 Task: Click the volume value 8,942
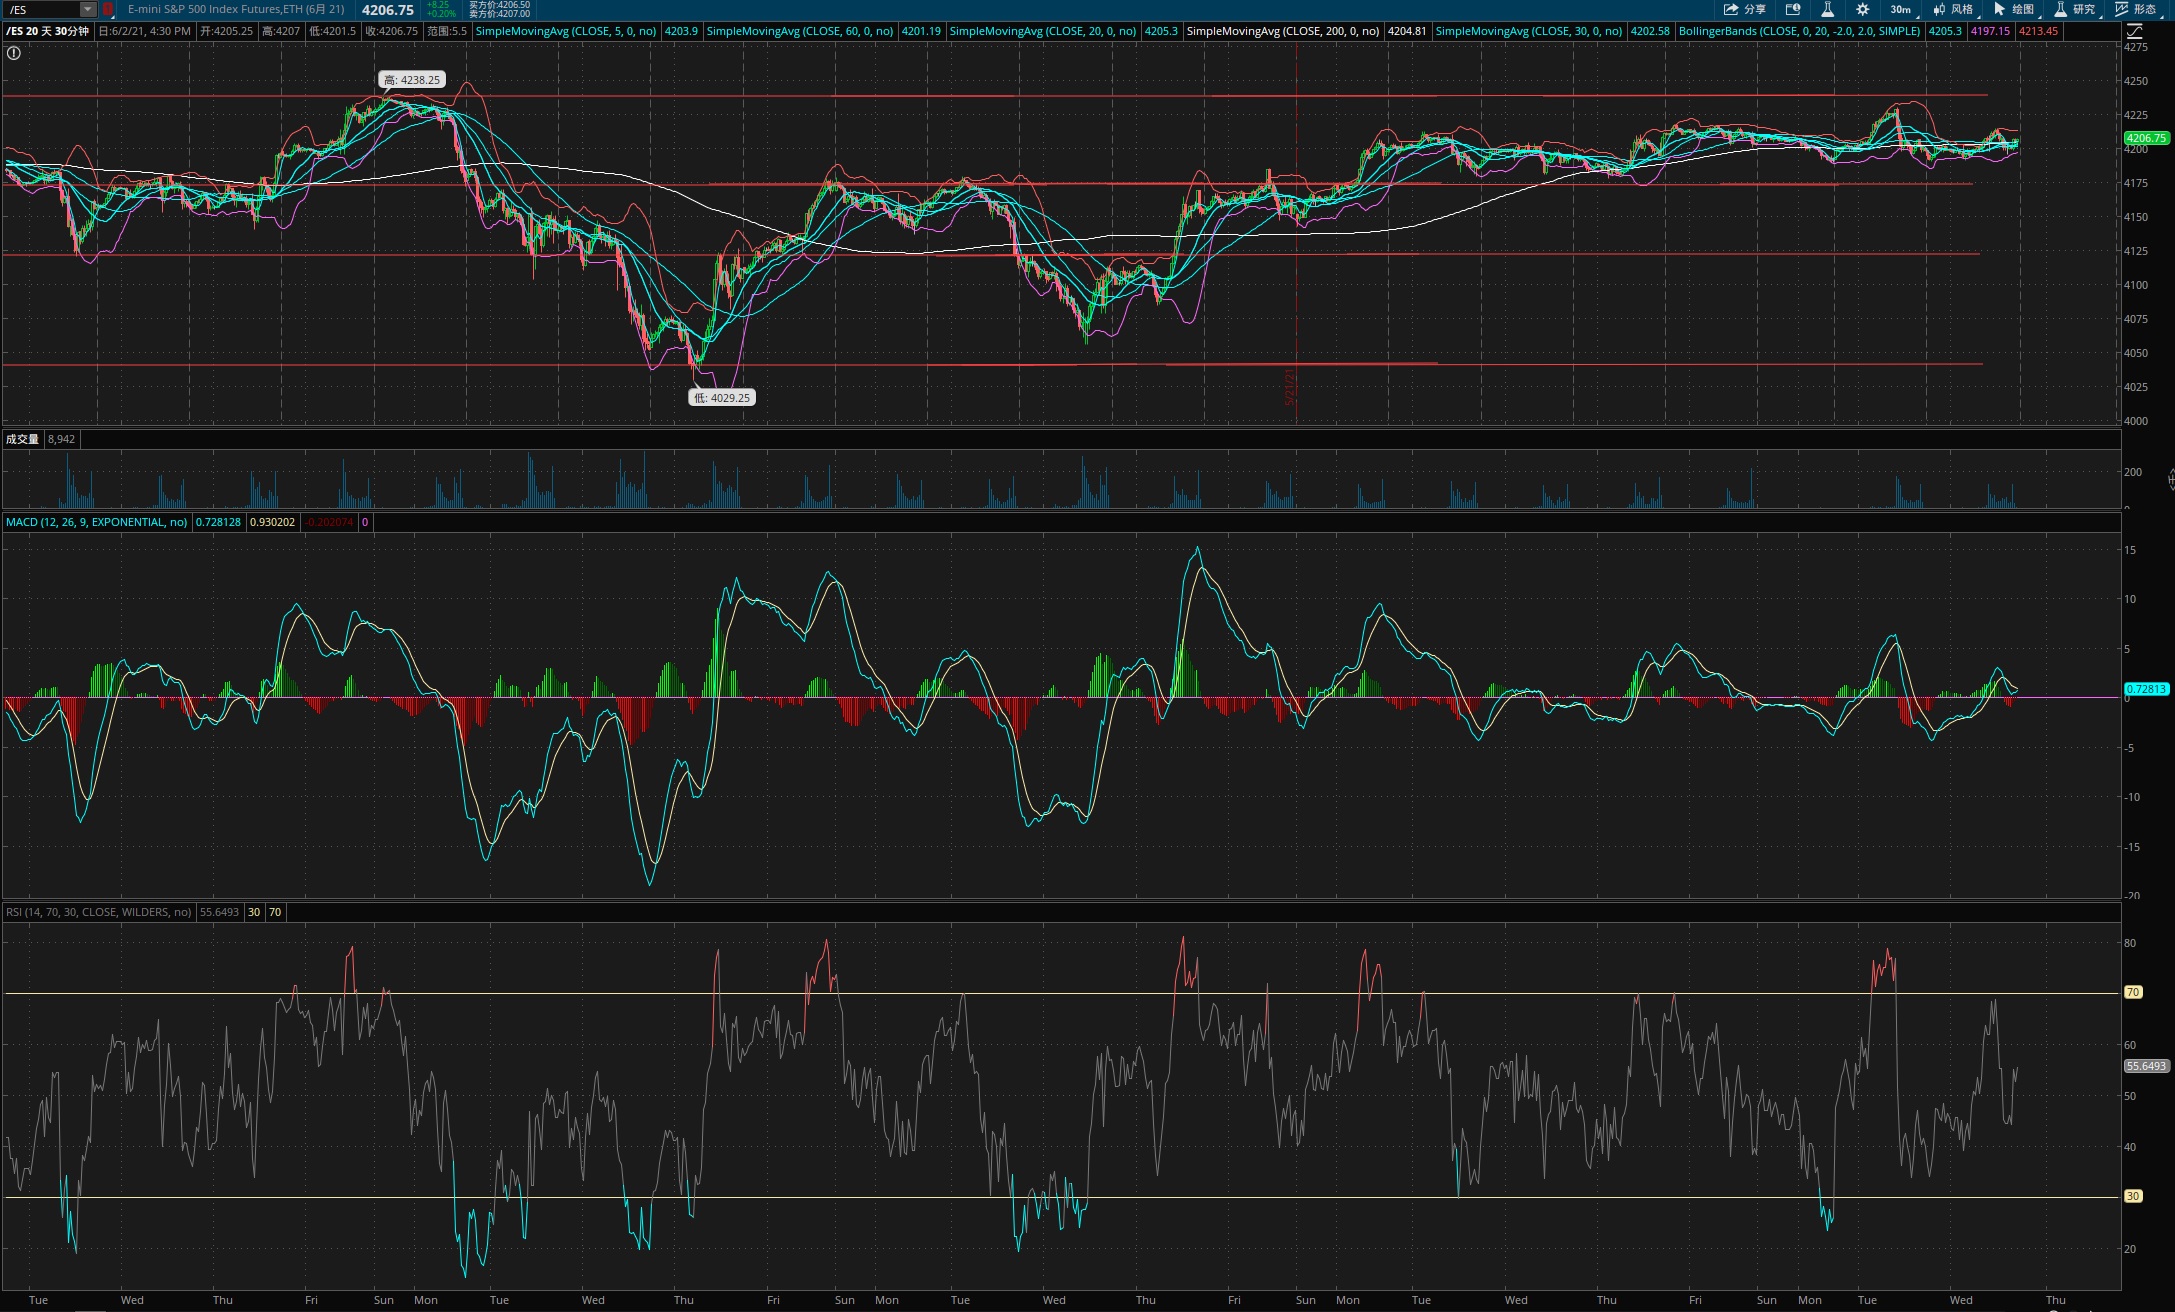(x=61, y=439)
